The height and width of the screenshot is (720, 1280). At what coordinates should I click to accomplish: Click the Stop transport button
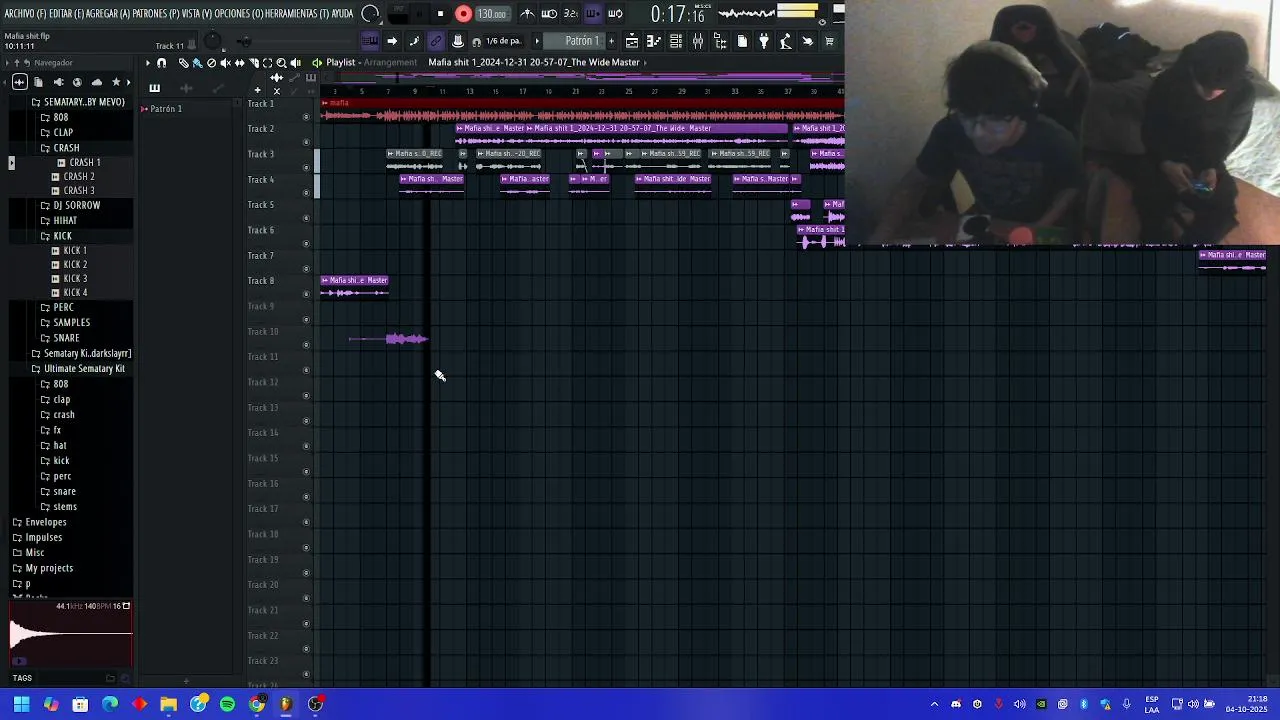pos(440,14)
